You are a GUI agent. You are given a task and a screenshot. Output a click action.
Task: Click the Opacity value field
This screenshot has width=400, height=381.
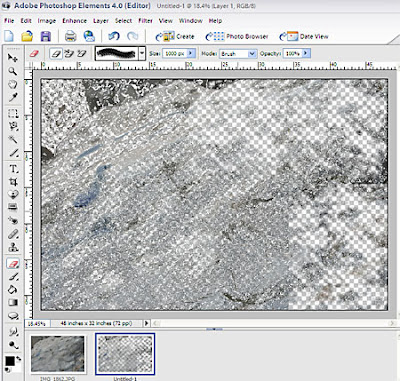[x=292, y=53]
